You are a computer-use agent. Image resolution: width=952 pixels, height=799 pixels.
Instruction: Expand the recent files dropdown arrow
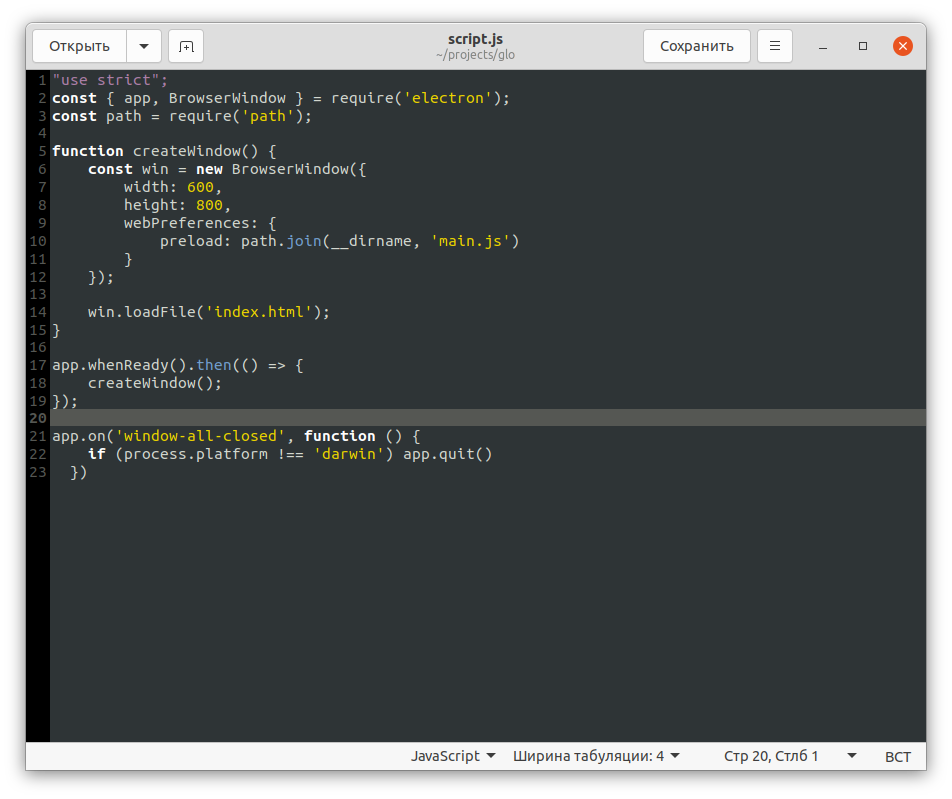pyautogui.click(x=144, y=46)
